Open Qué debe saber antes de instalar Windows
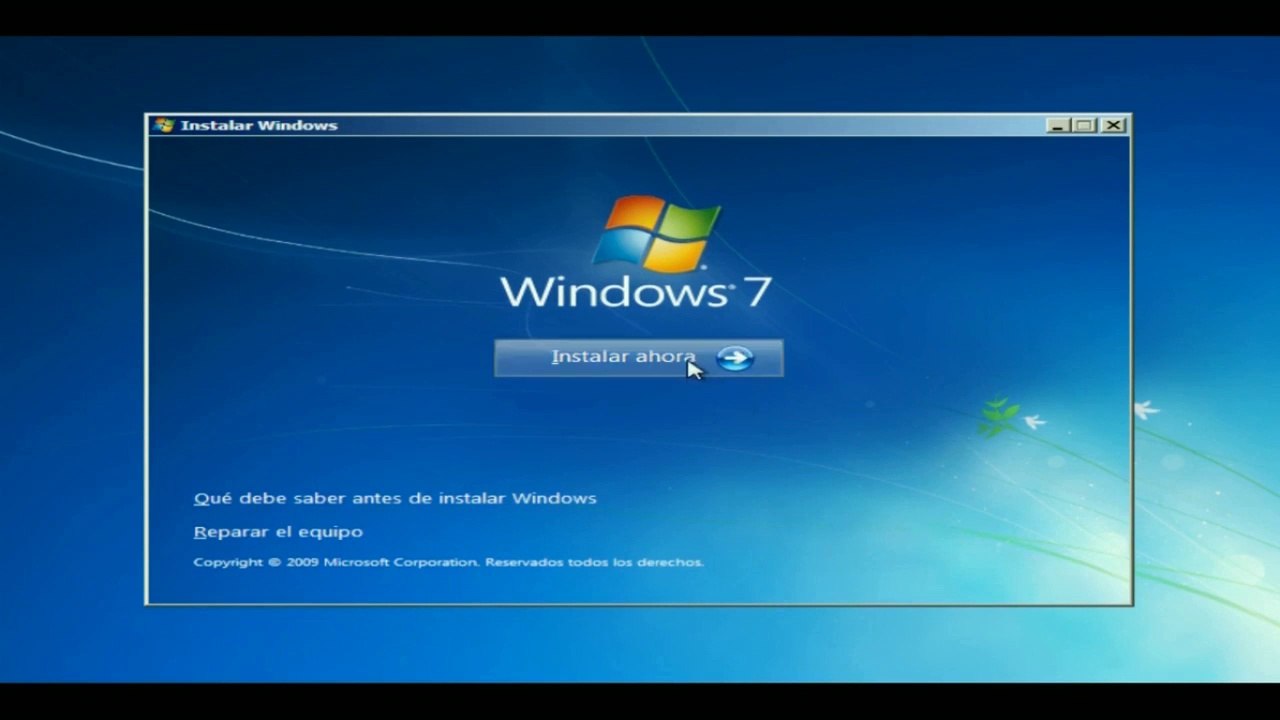The image size is (1280, 720). click(395, 498)
